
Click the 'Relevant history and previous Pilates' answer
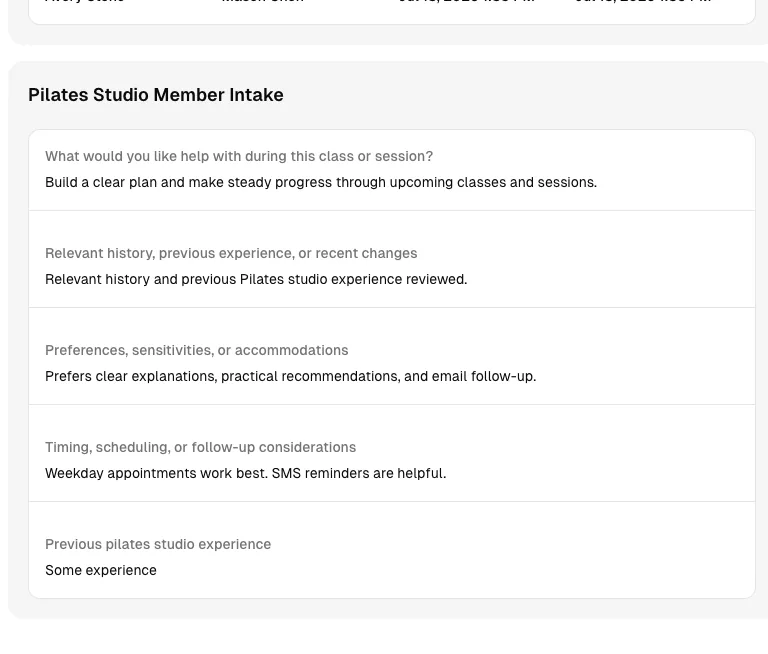pyautogui.click(x=256, y=279)
